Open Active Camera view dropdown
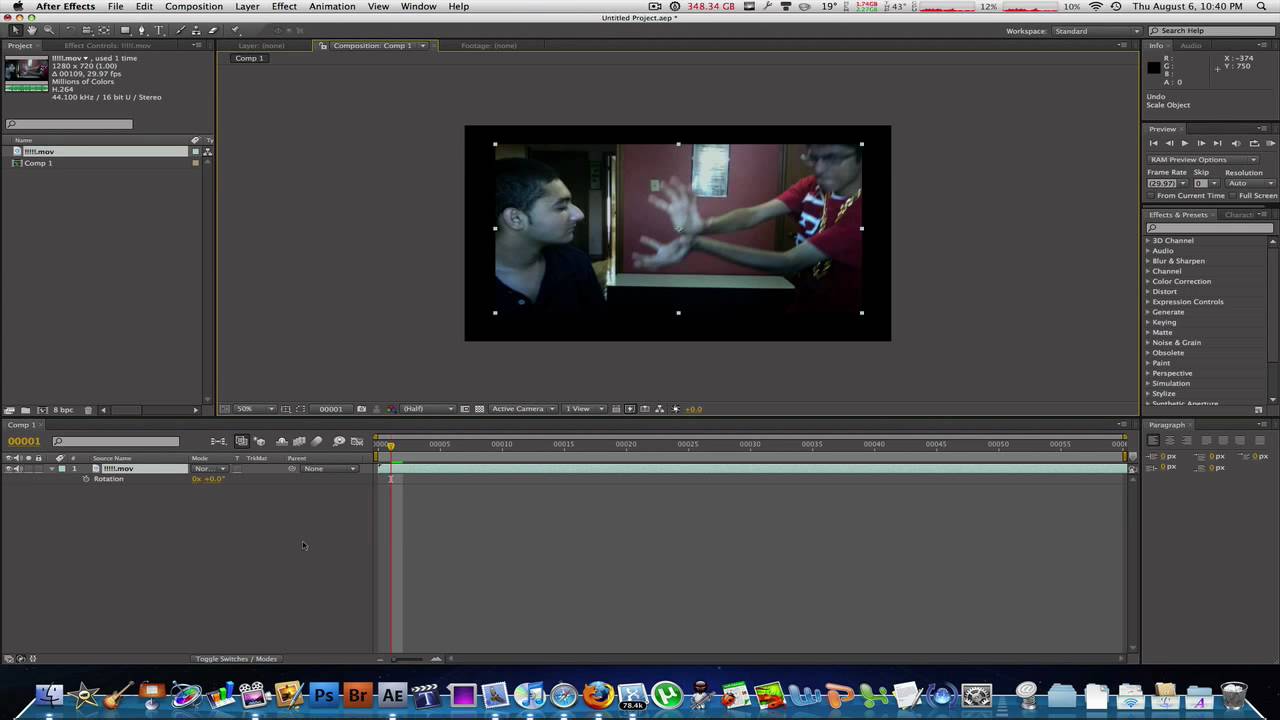The height and width of the screenshot is (720, 1280). (523, 409)
